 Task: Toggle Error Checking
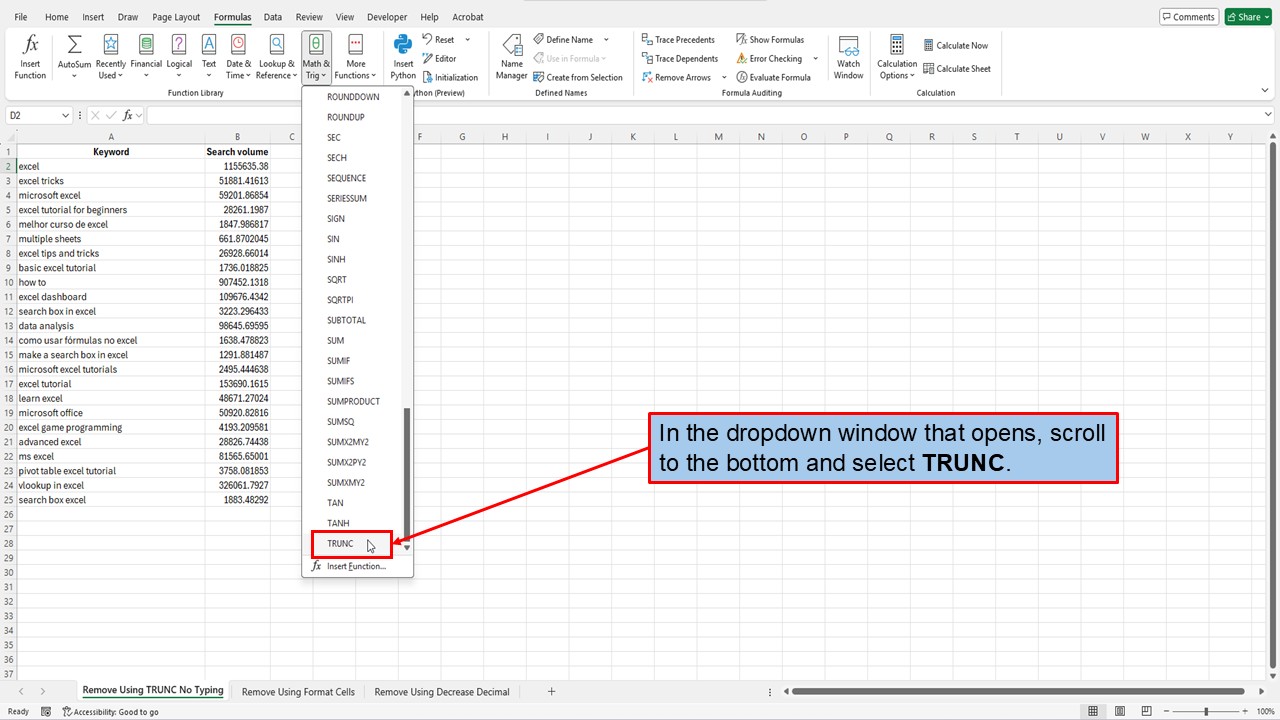coord(773,58)
